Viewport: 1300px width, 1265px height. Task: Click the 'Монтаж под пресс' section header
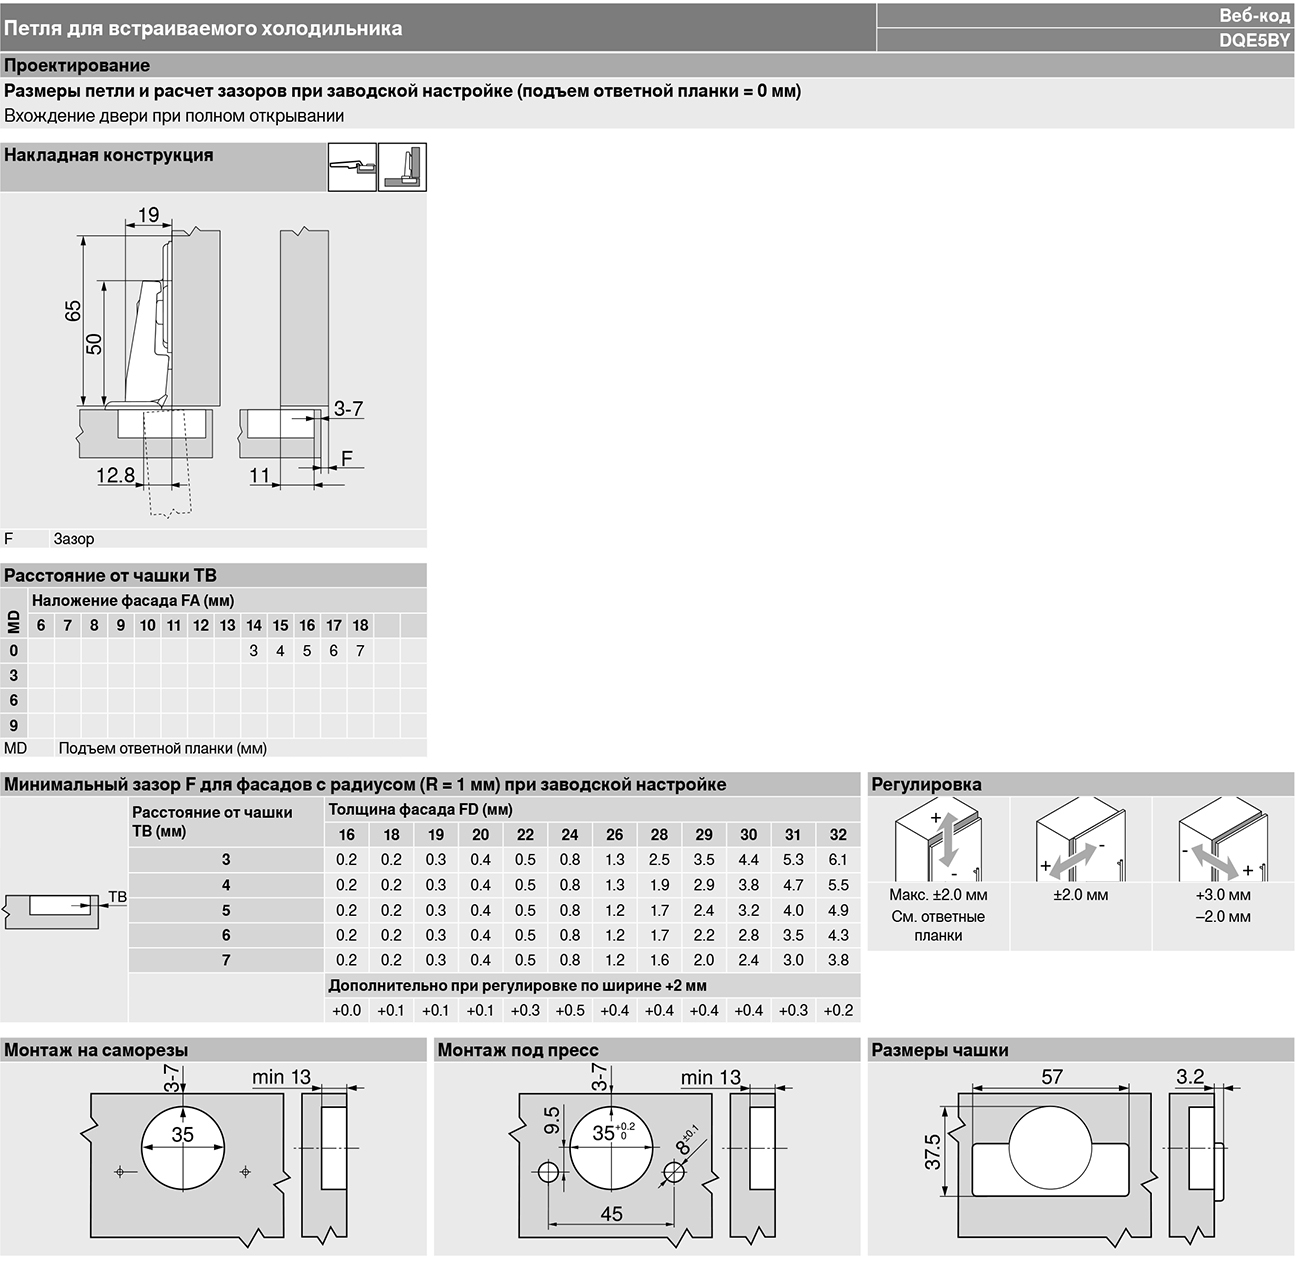[x=518, y=1050]
